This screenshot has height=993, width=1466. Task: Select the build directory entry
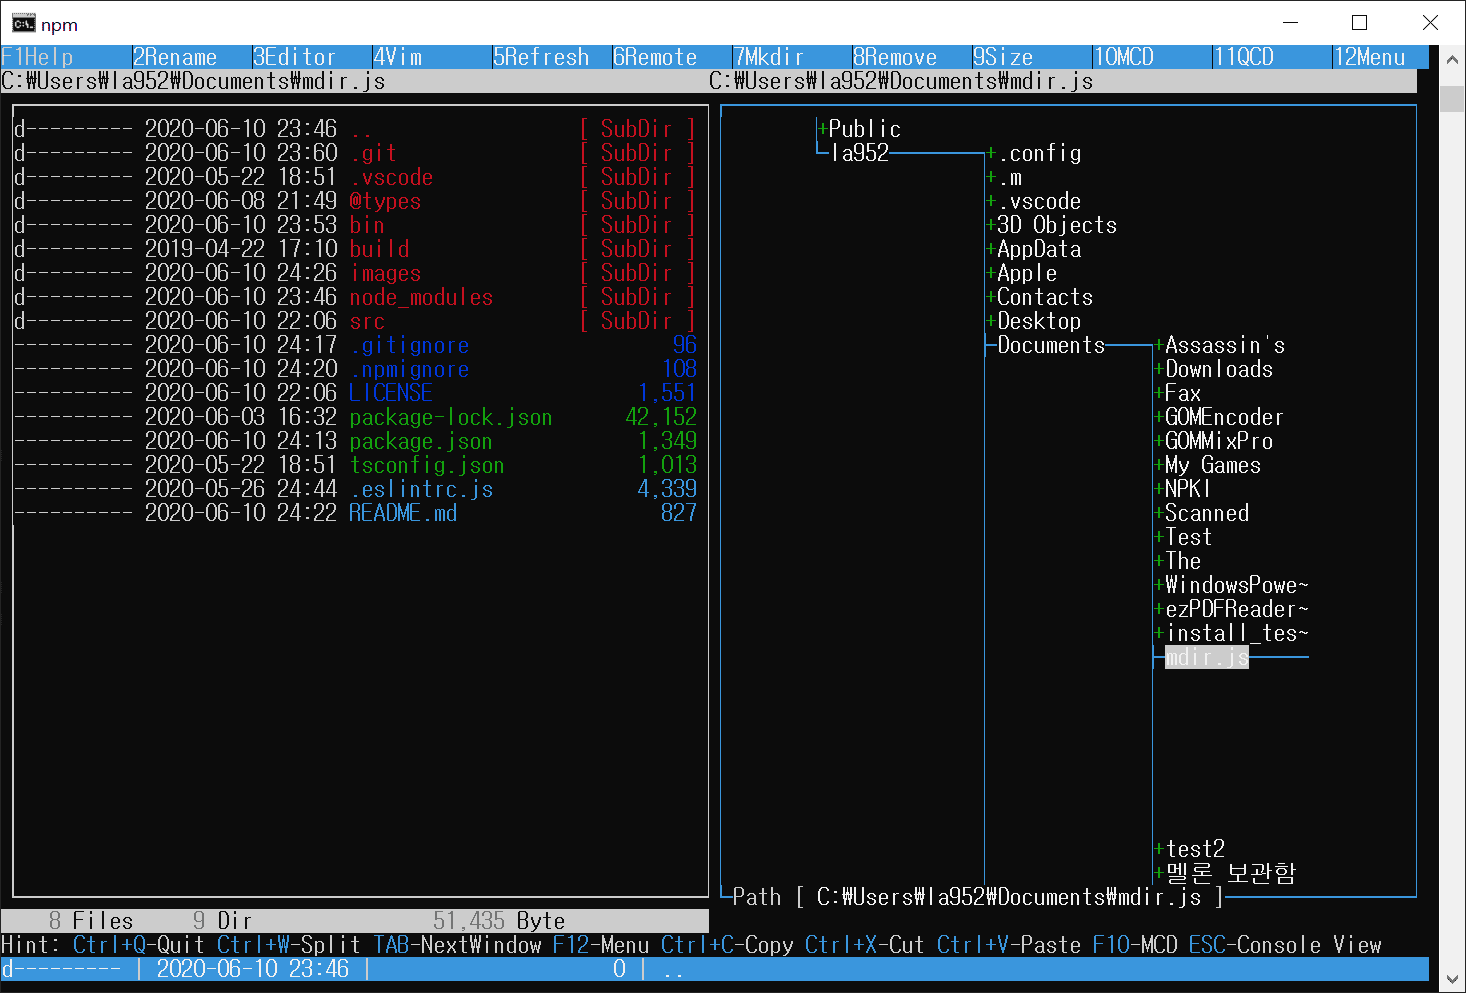tap(355, 249)
